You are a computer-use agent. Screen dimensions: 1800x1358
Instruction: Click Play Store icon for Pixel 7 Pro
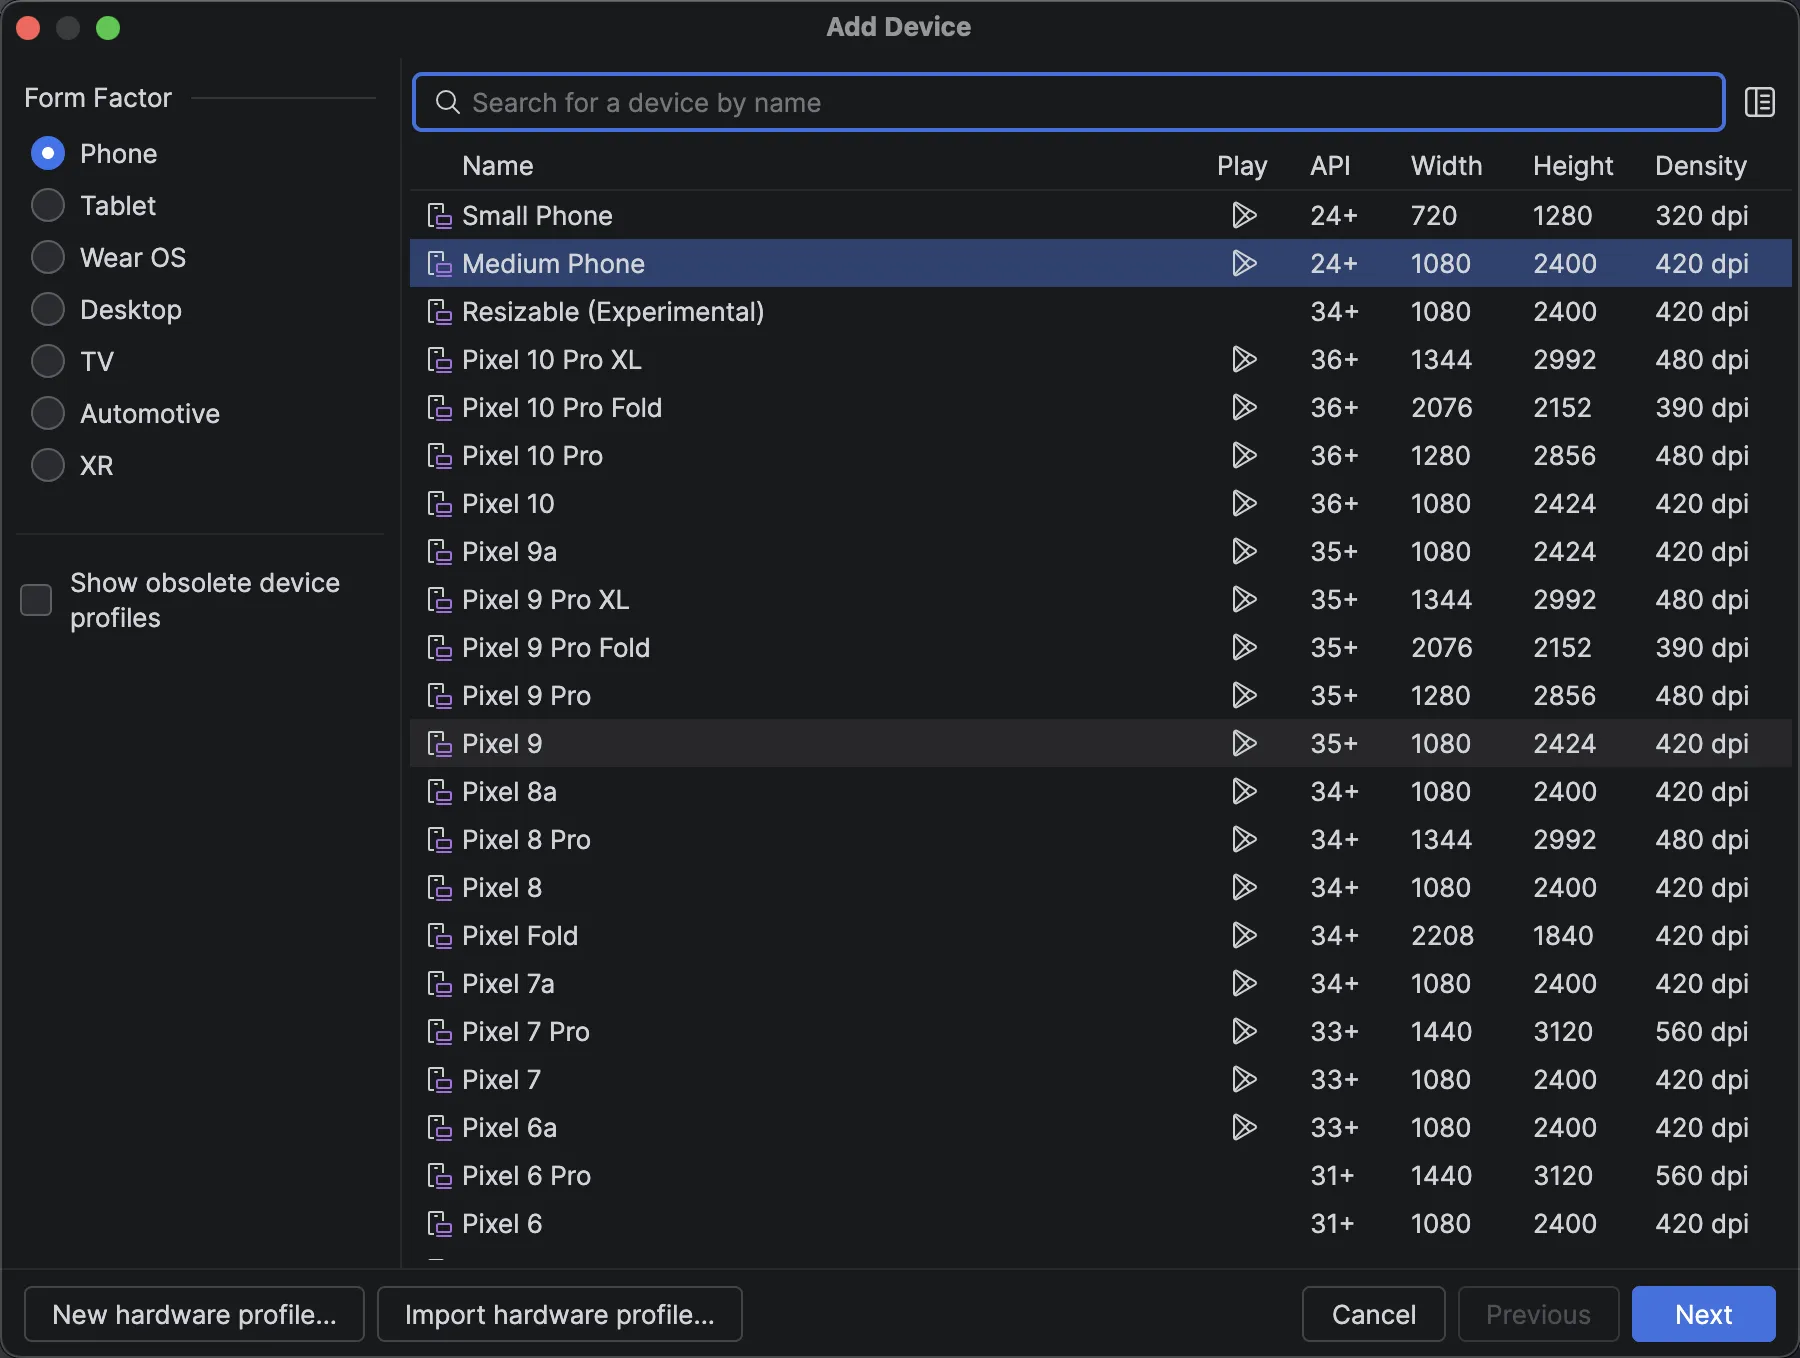point(1244,1031)
